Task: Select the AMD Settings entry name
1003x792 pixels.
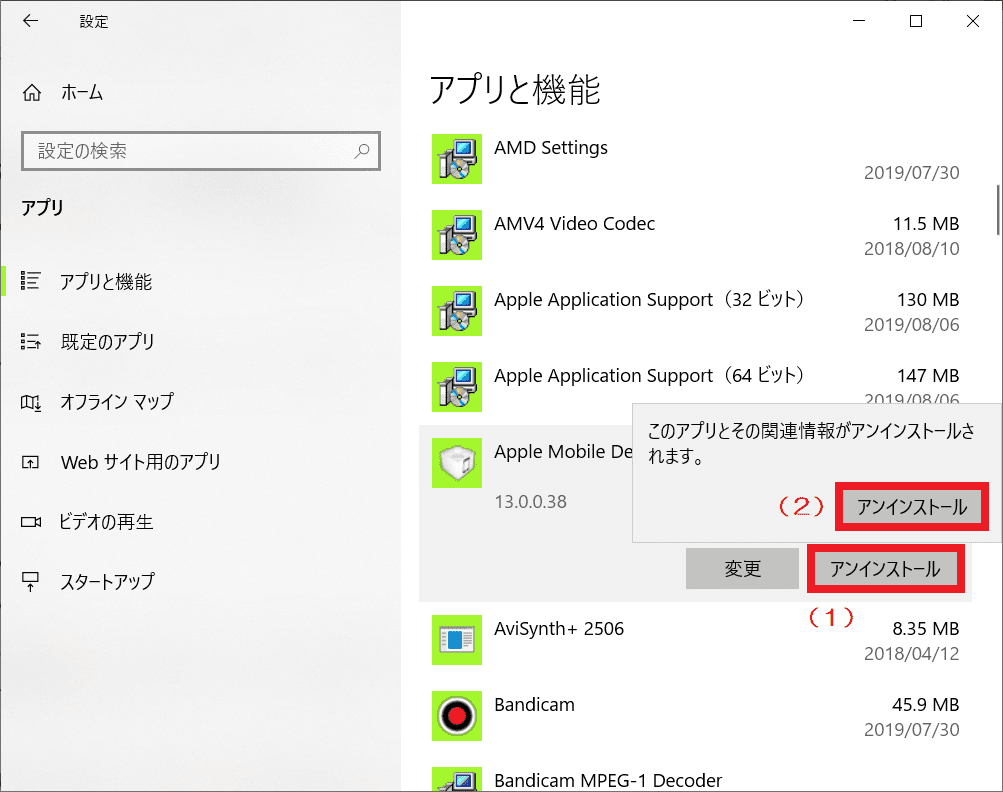Action: tap(551, 148)
